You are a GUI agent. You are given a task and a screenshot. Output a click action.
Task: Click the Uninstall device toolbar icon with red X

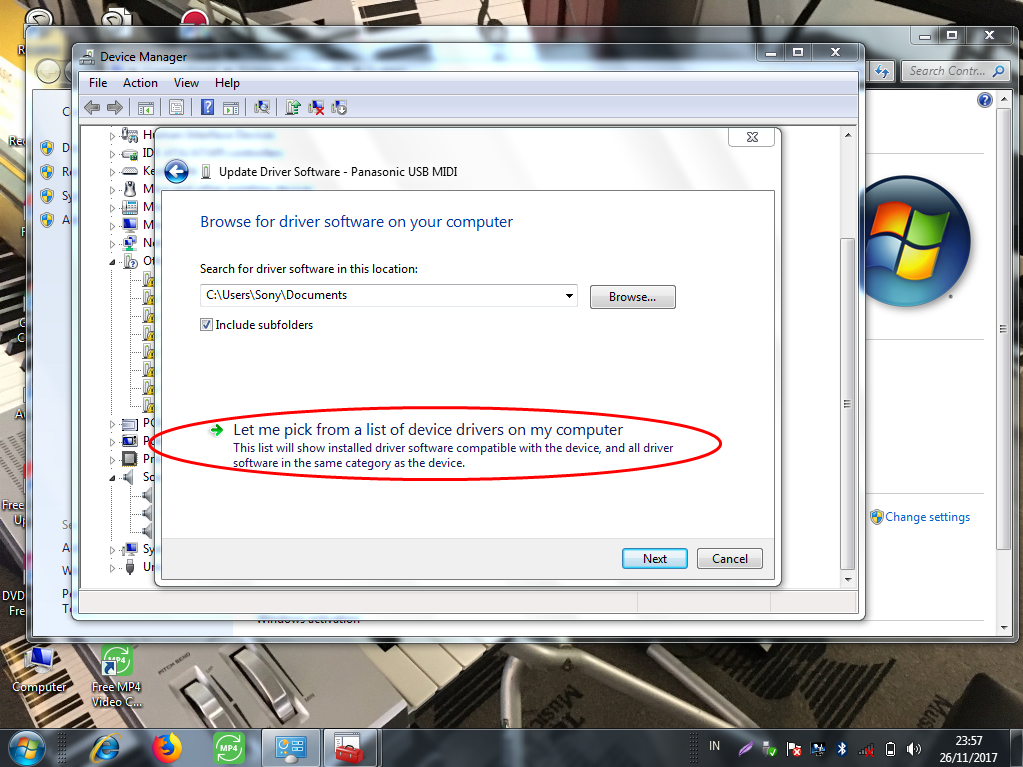[316, 108]
